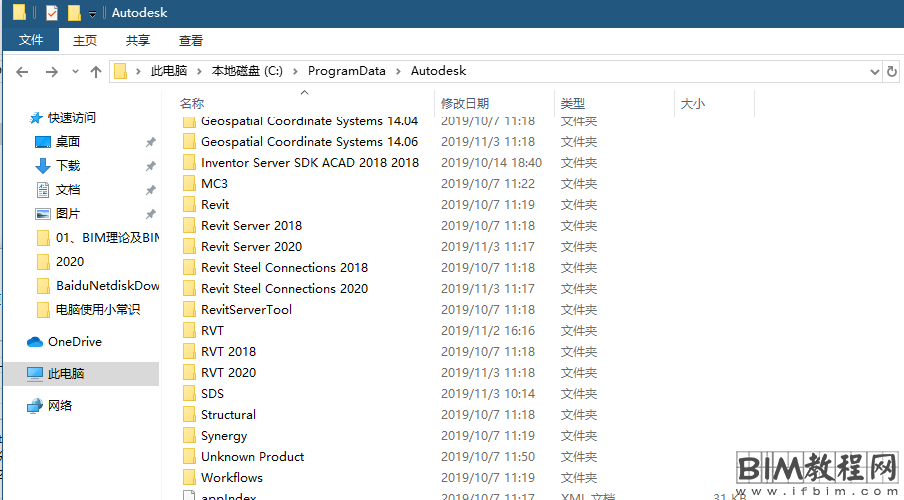
Task: Select 快速访问 in the navigation pane
Action: click(71, 118)
